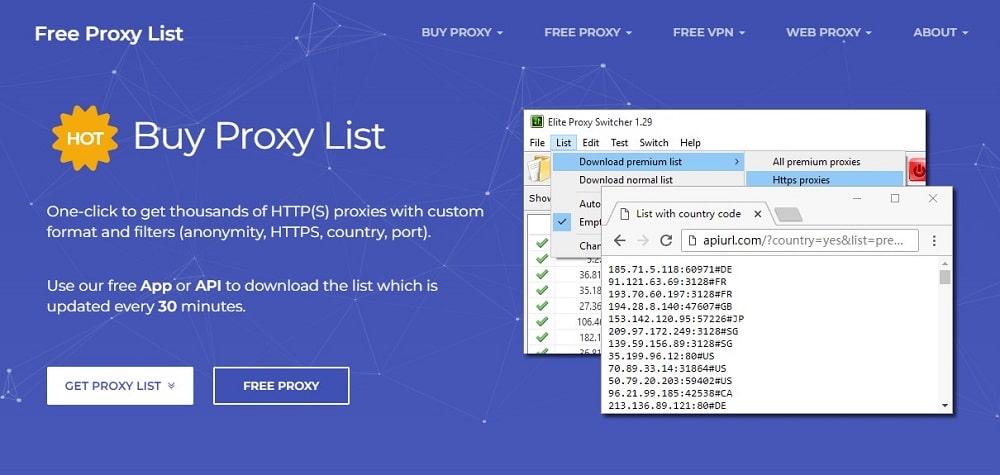The image size is (1000, 475).
Task: Open the Help menu in Proxy Switcher
Action: click(x=690, y=143)
